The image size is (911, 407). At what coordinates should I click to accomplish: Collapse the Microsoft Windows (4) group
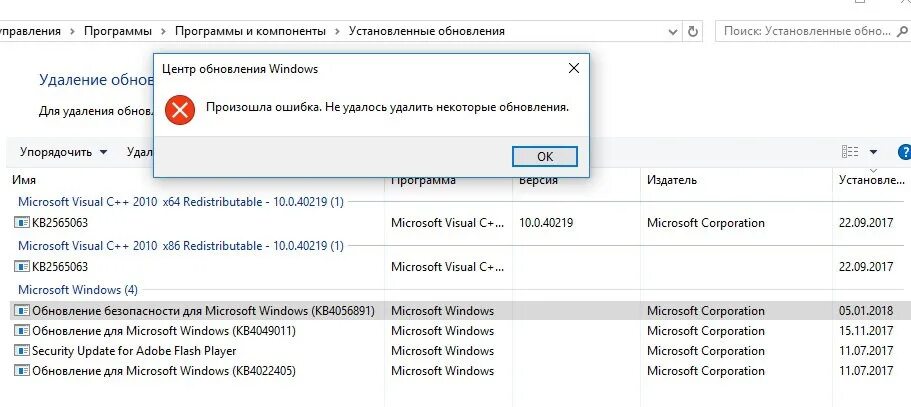point(78,290)
